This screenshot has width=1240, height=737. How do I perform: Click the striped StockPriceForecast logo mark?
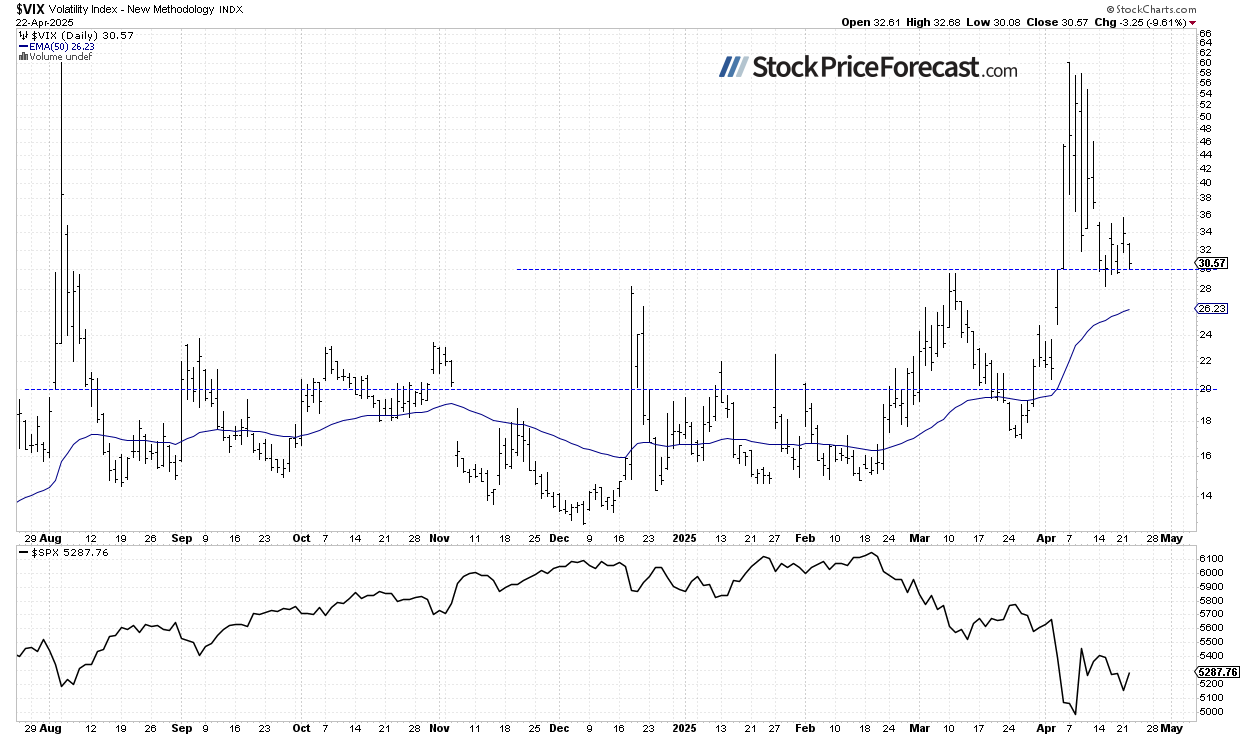click(x=733, y=68)
